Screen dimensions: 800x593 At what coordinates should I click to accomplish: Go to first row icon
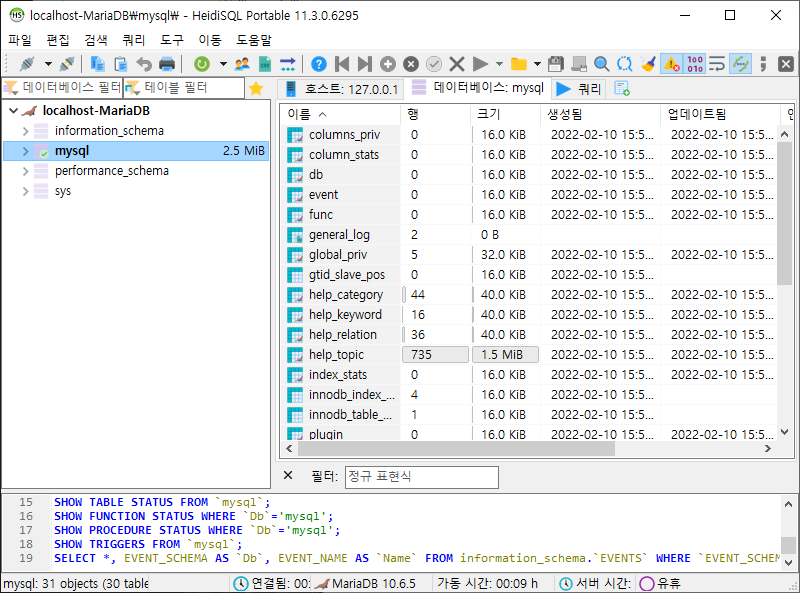[x=342, y=64]
